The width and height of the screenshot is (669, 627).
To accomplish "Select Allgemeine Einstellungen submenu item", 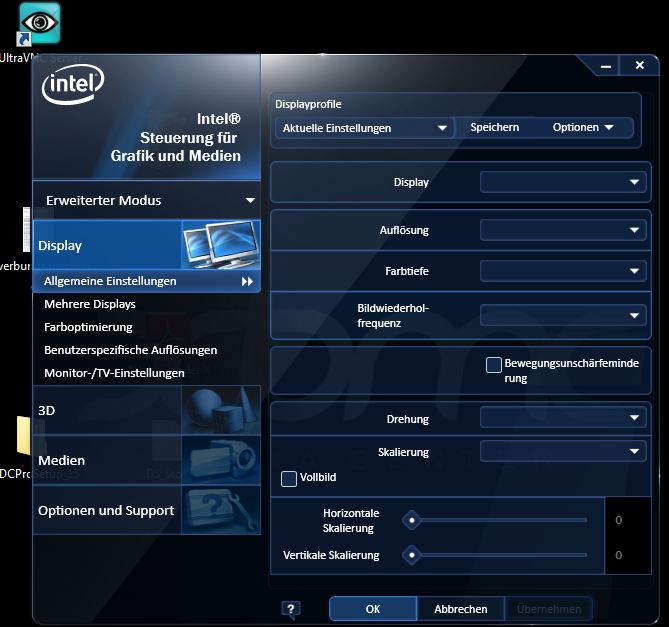I will (x=146, y=281).
